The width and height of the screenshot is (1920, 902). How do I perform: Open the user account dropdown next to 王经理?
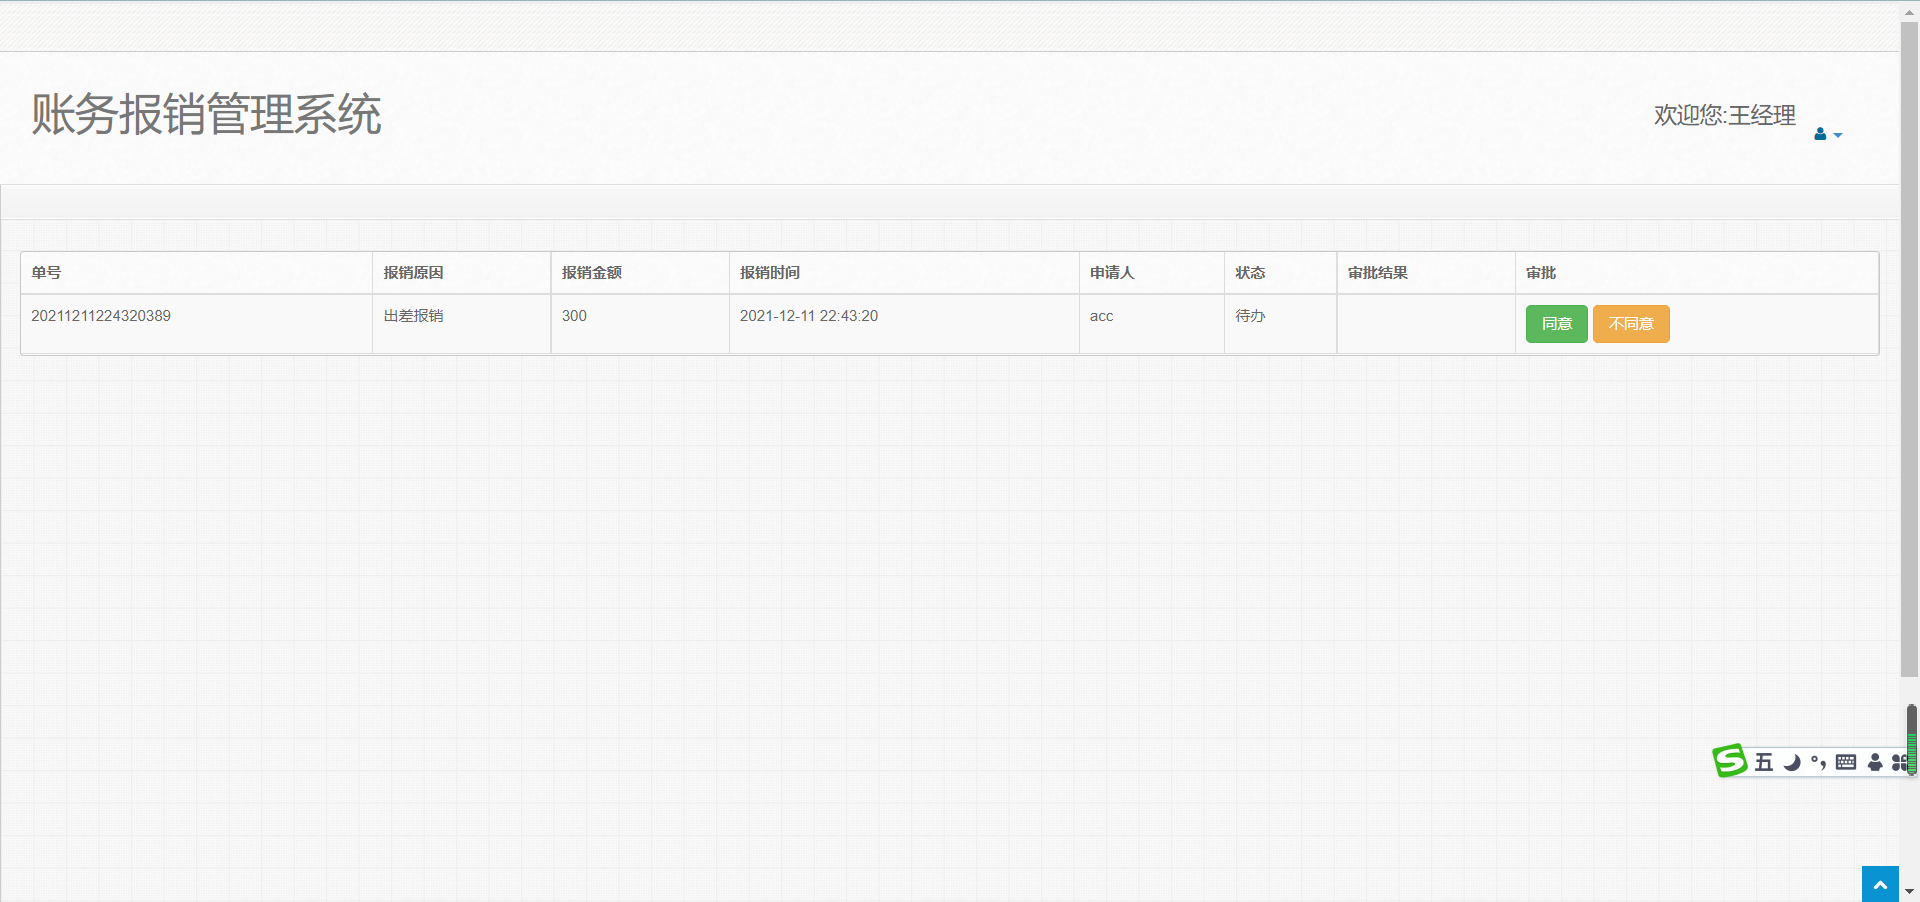1828,134
